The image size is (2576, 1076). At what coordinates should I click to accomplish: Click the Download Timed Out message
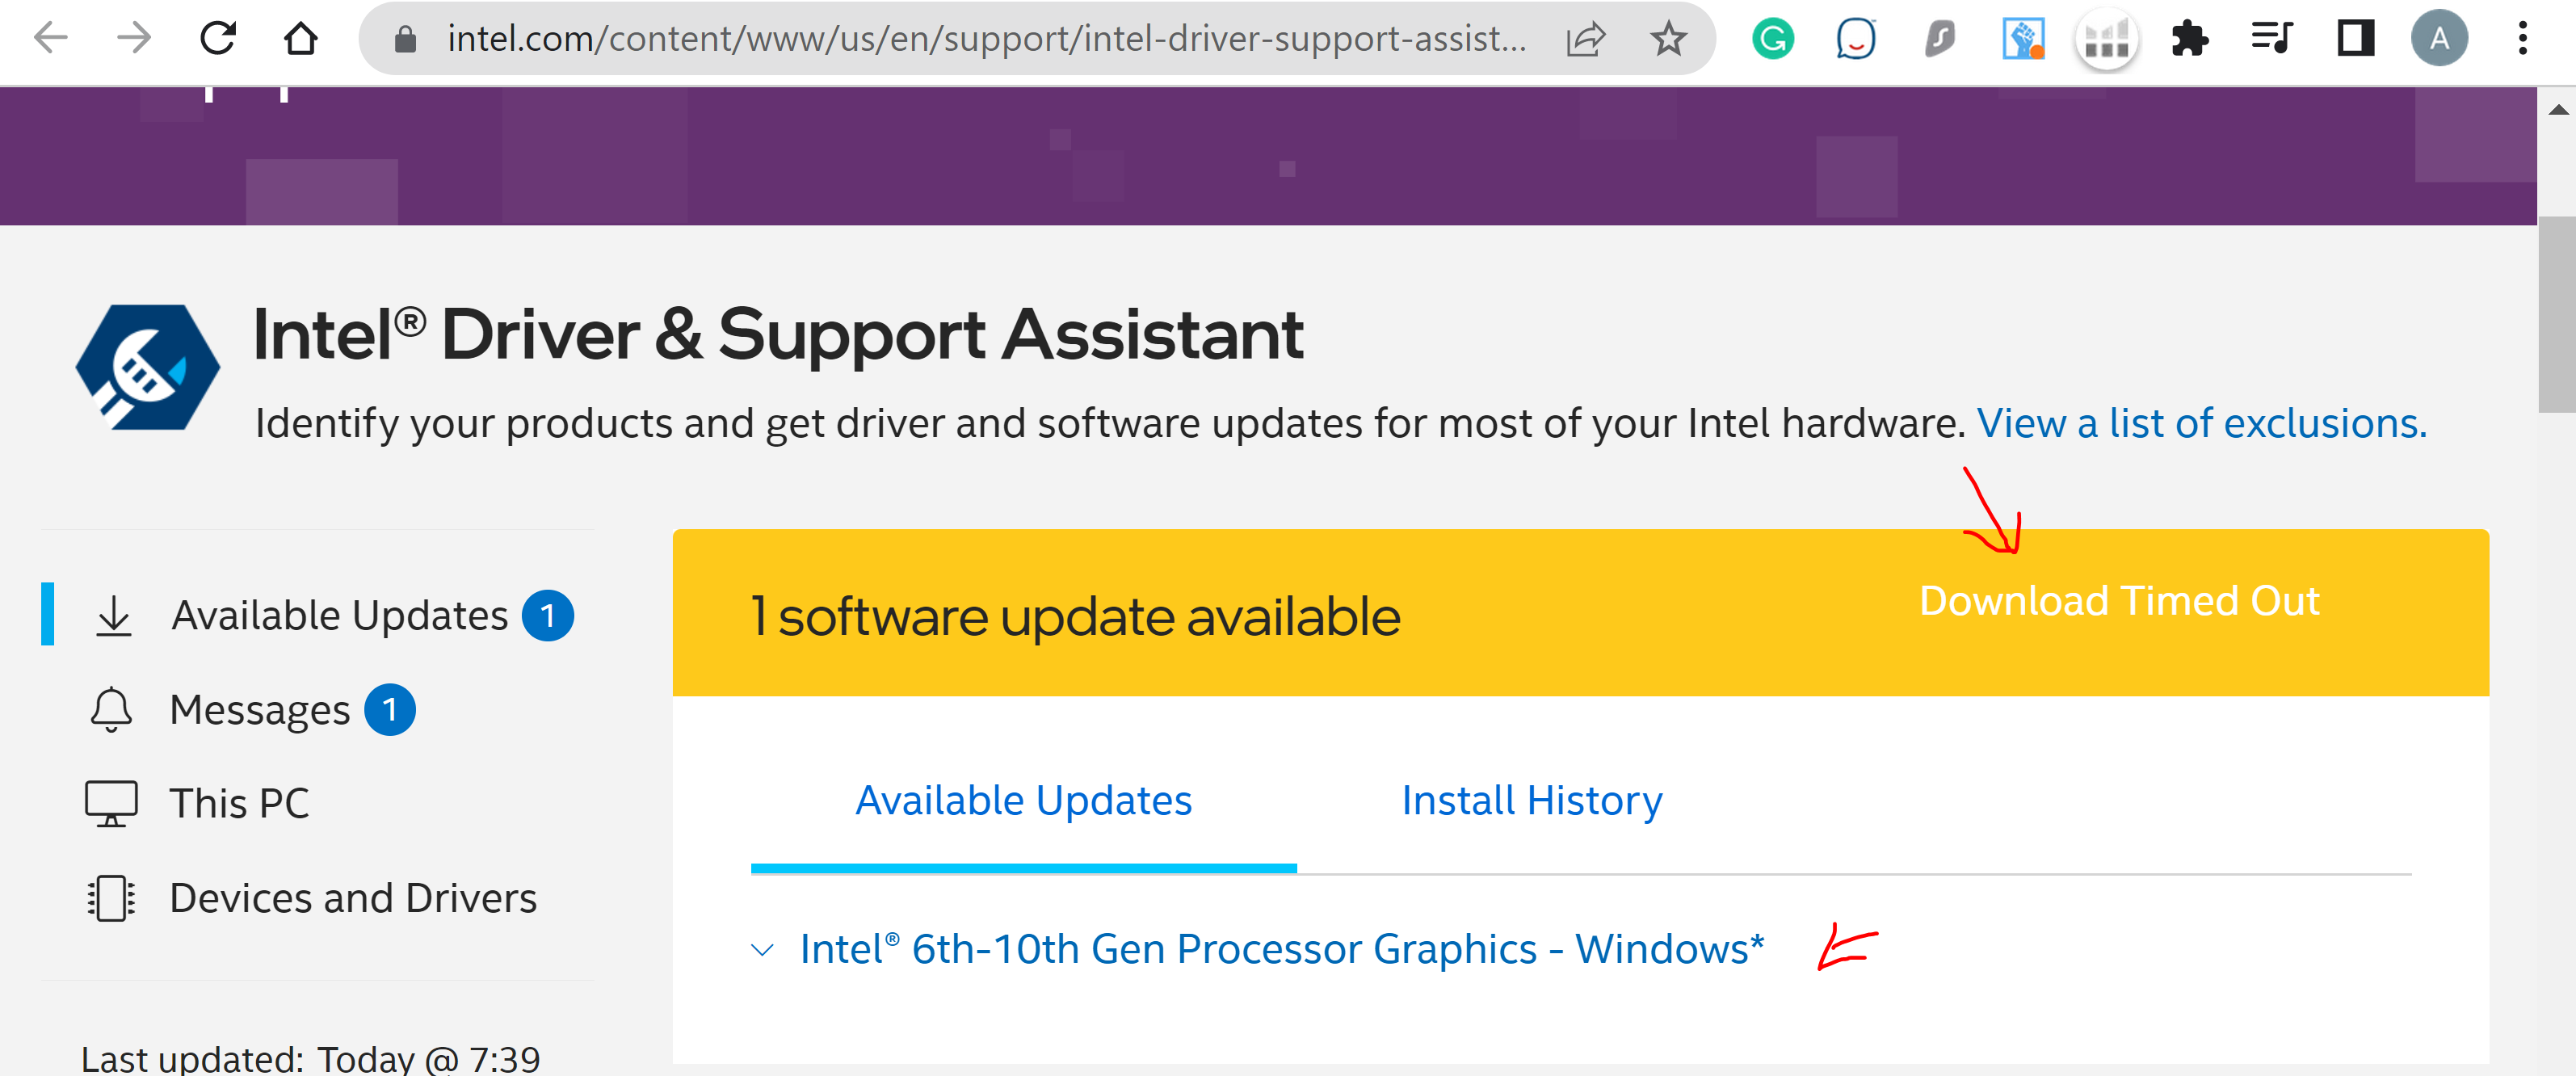coord(2119,600)
